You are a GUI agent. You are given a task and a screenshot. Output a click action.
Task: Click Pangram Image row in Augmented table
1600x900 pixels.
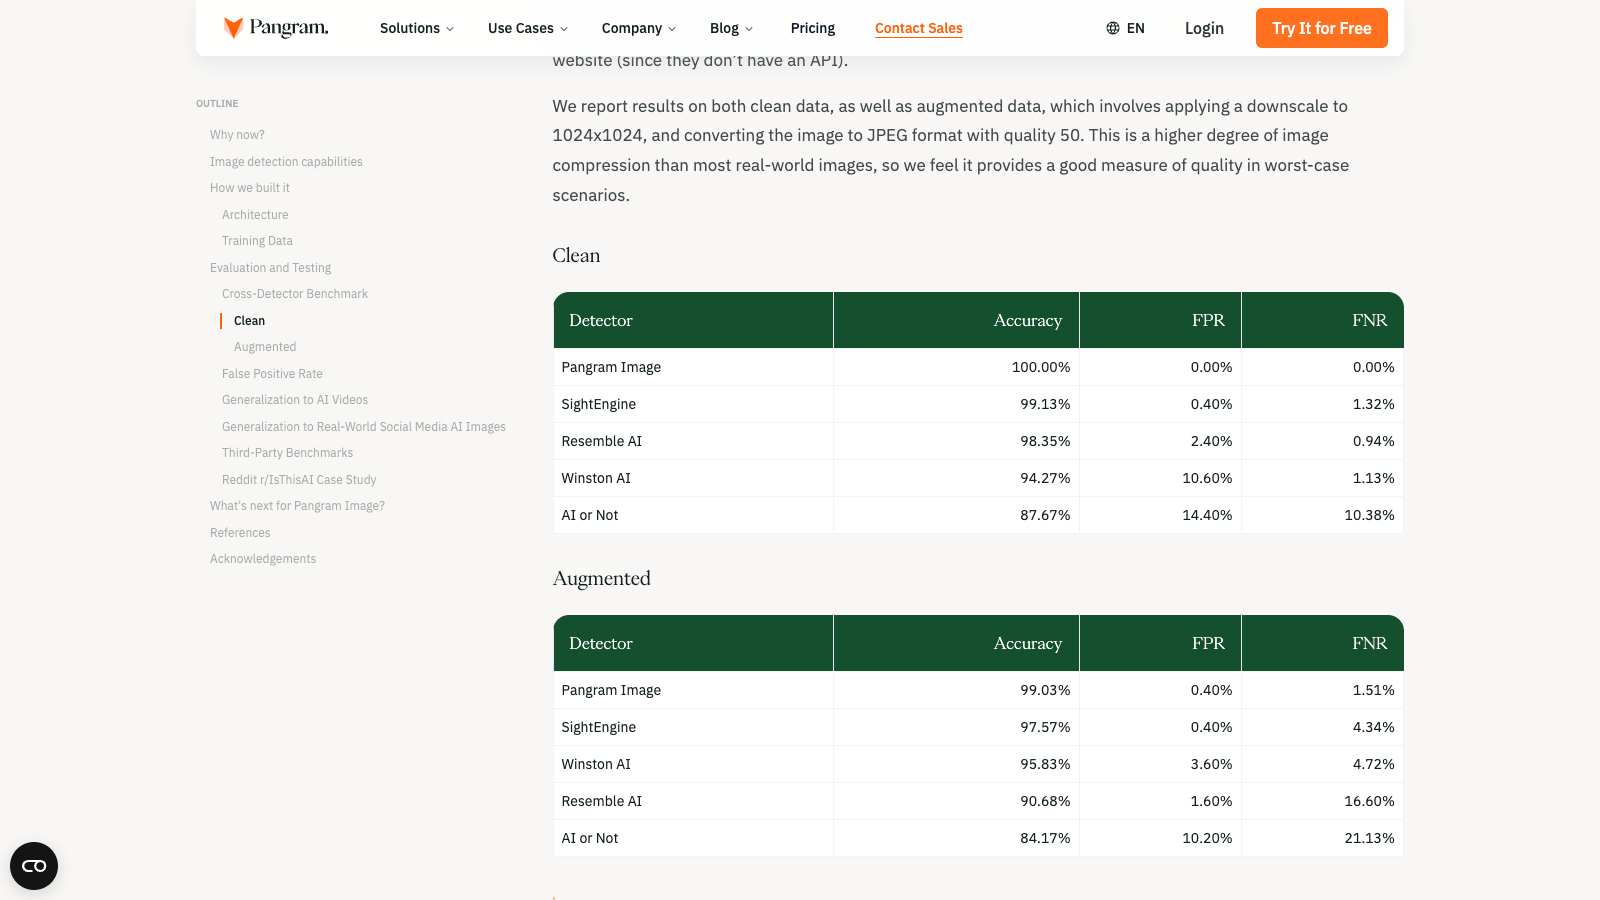point(978,690)
